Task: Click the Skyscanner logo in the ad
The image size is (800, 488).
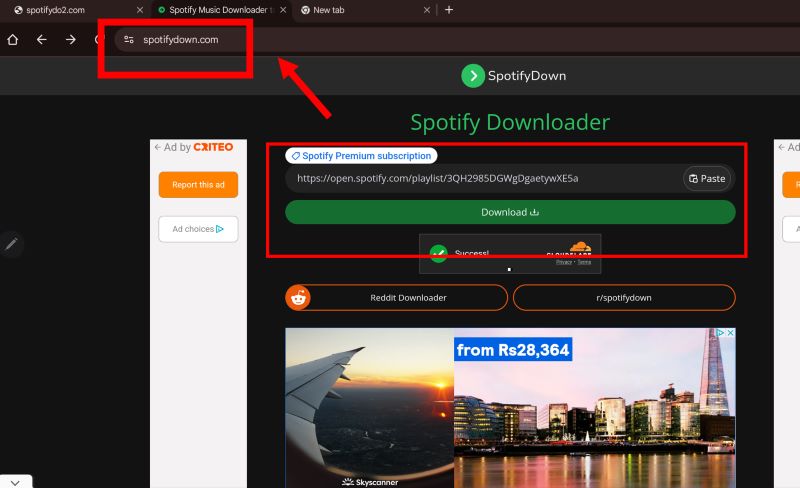Action: 370,482
